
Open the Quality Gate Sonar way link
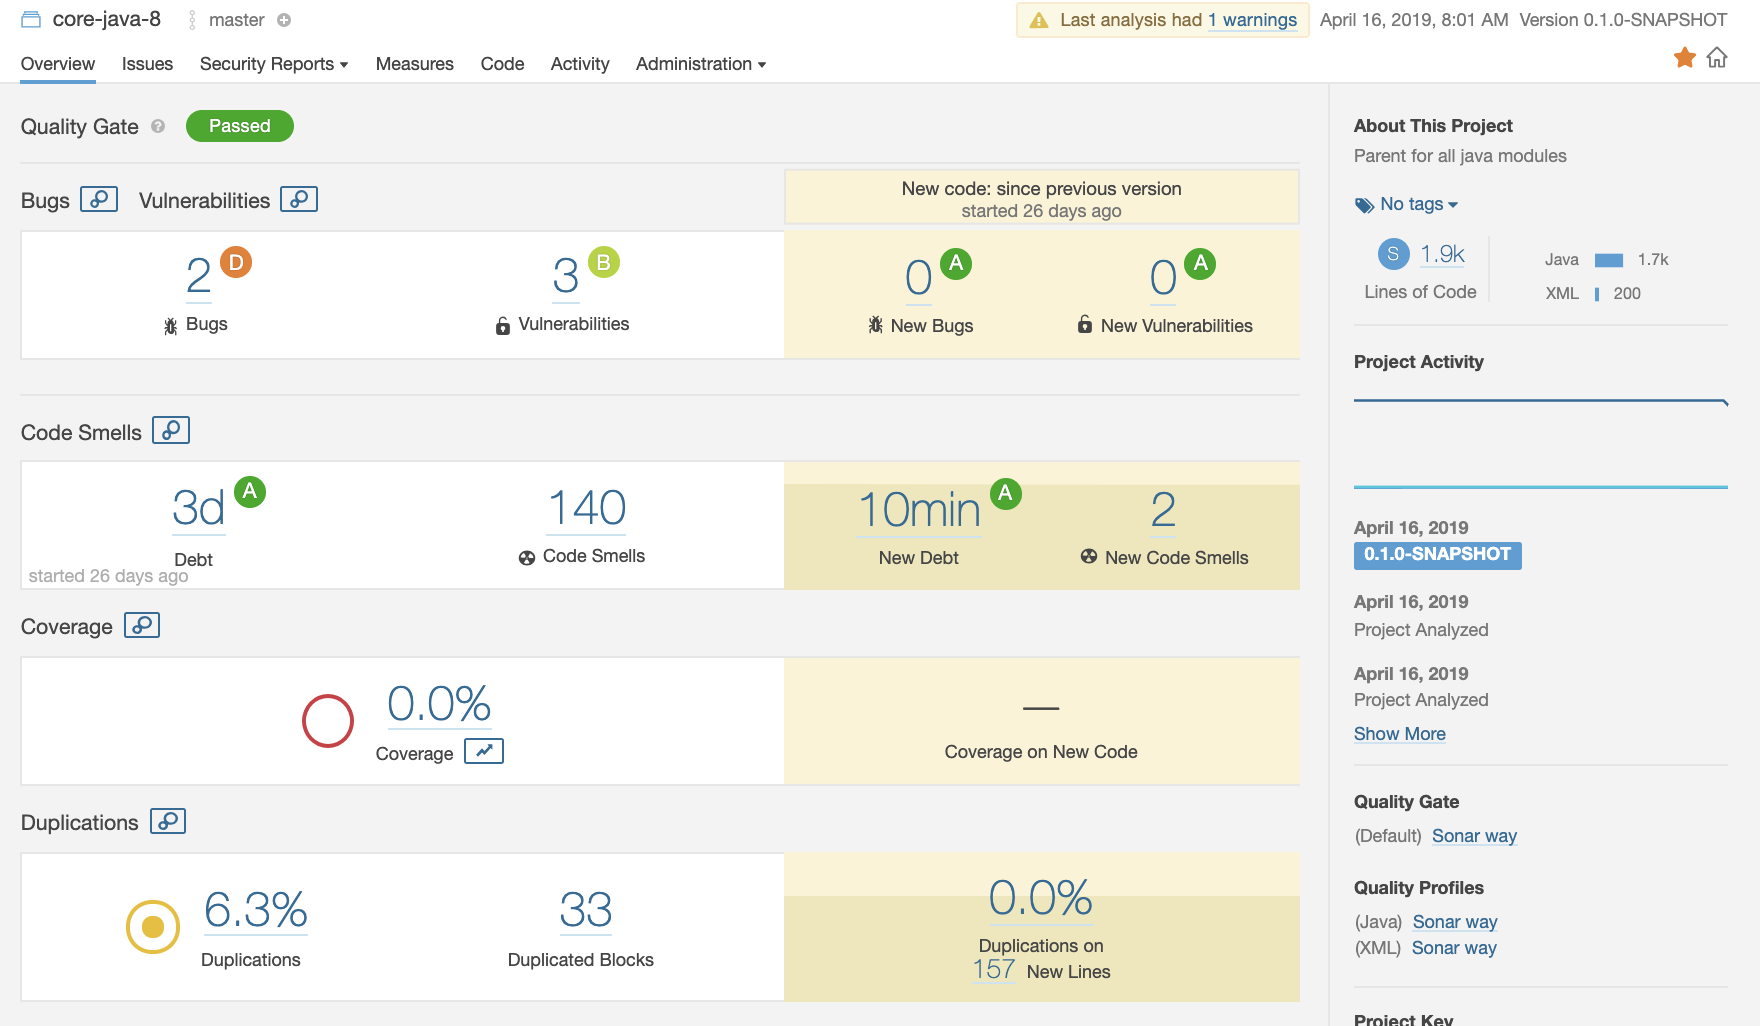click(1474, 836)
